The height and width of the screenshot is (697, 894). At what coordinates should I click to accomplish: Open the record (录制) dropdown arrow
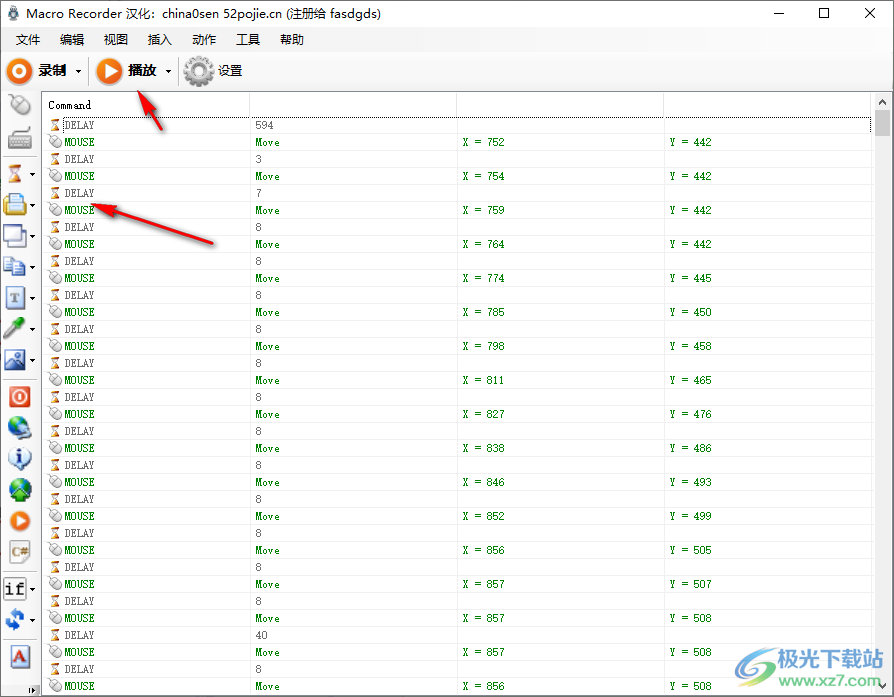click(79, 72)
